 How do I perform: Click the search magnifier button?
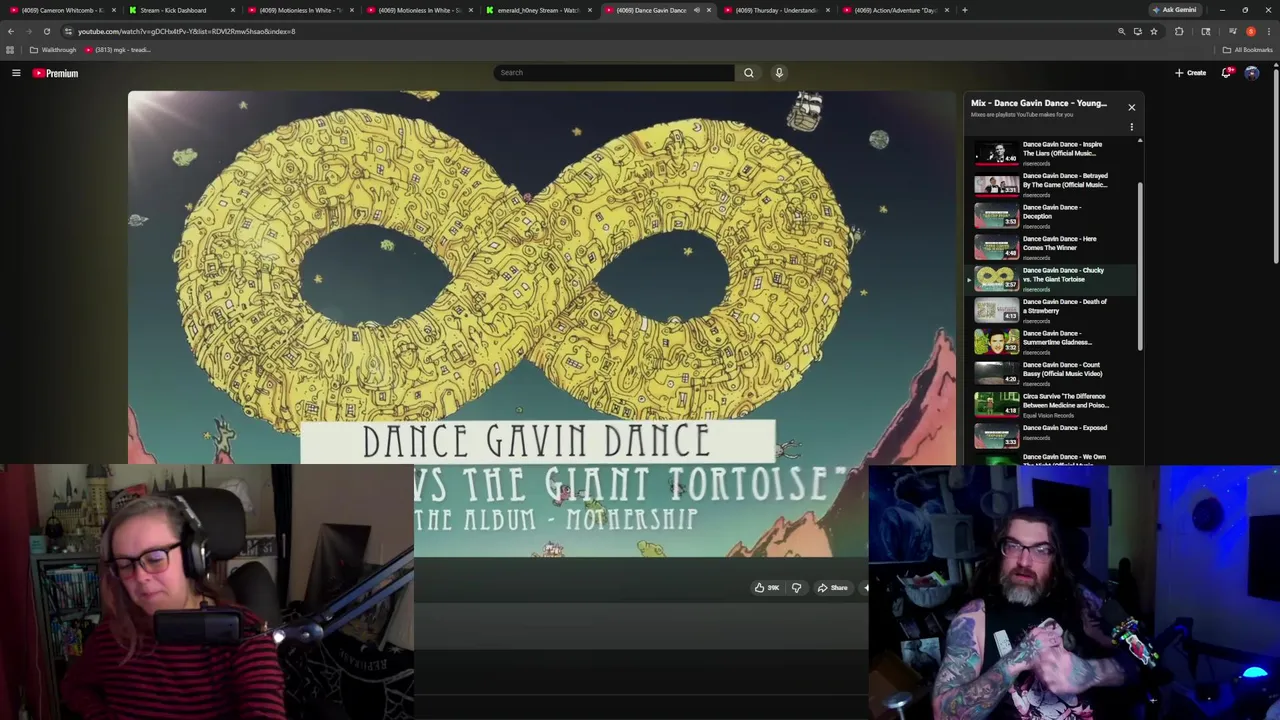tap(748, 72)
